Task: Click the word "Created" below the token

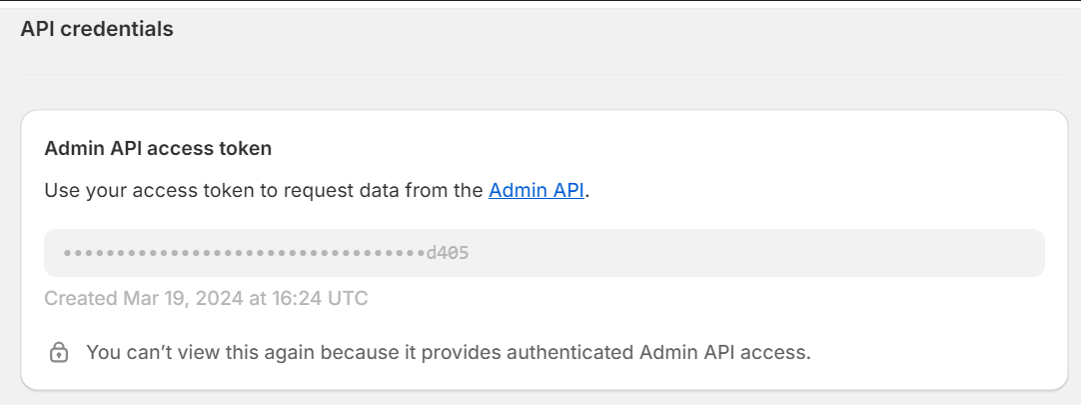Action: pos(81,298)
